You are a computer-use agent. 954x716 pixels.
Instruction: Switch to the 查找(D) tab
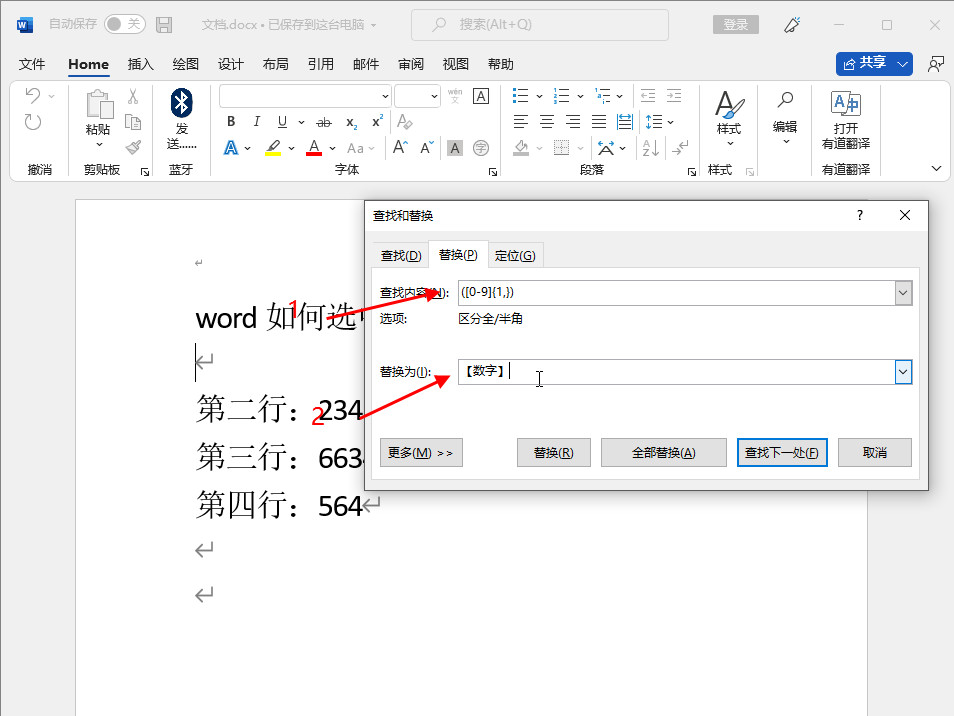(x=400, y=255)
